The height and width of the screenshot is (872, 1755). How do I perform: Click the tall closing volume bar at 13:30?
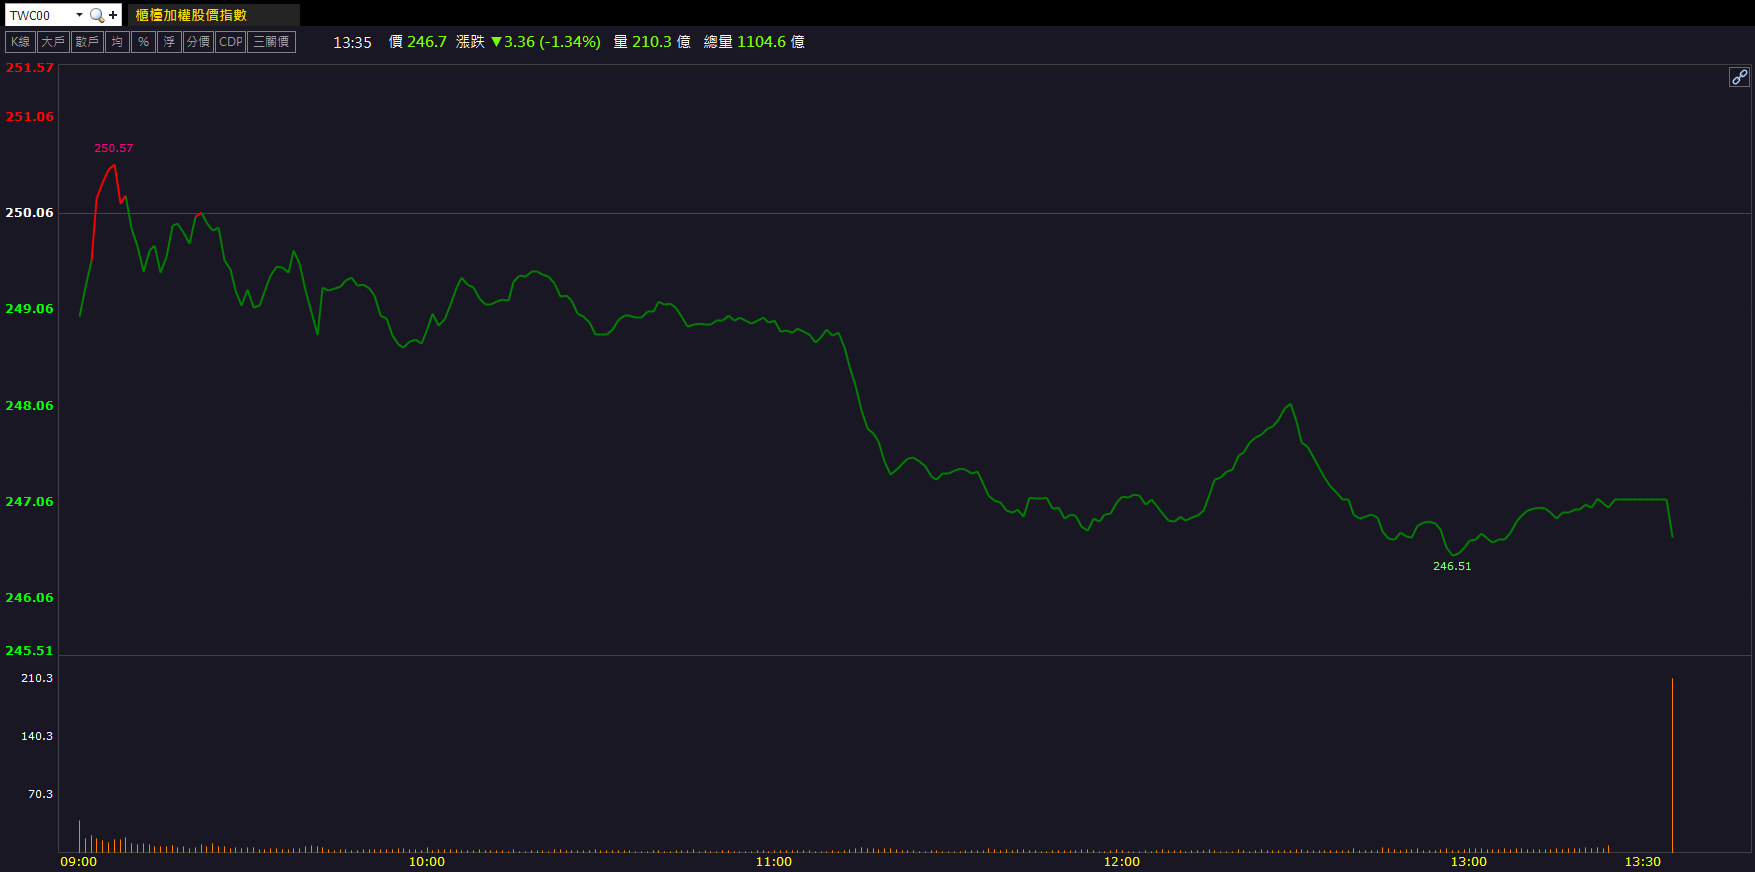click(x=1672, y=765)
